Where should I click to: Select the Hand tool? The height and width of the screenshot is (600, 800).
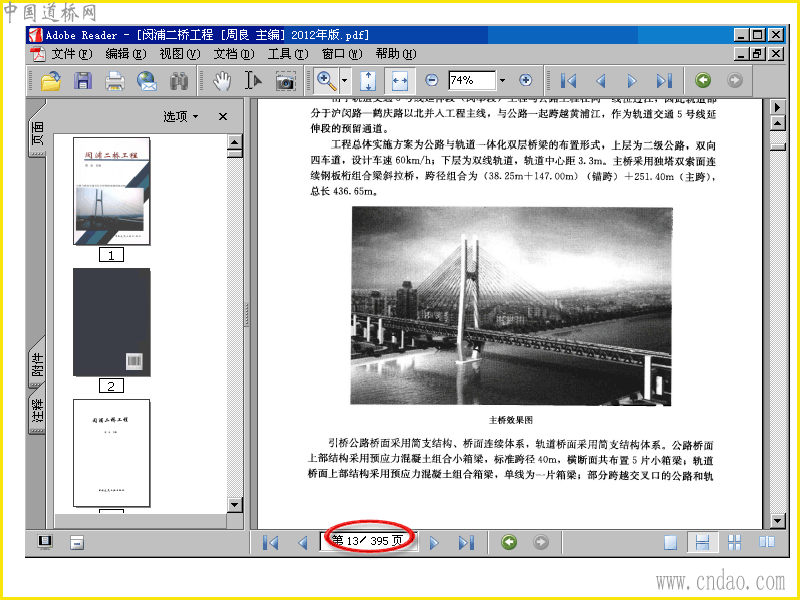(x=222, y=81)
